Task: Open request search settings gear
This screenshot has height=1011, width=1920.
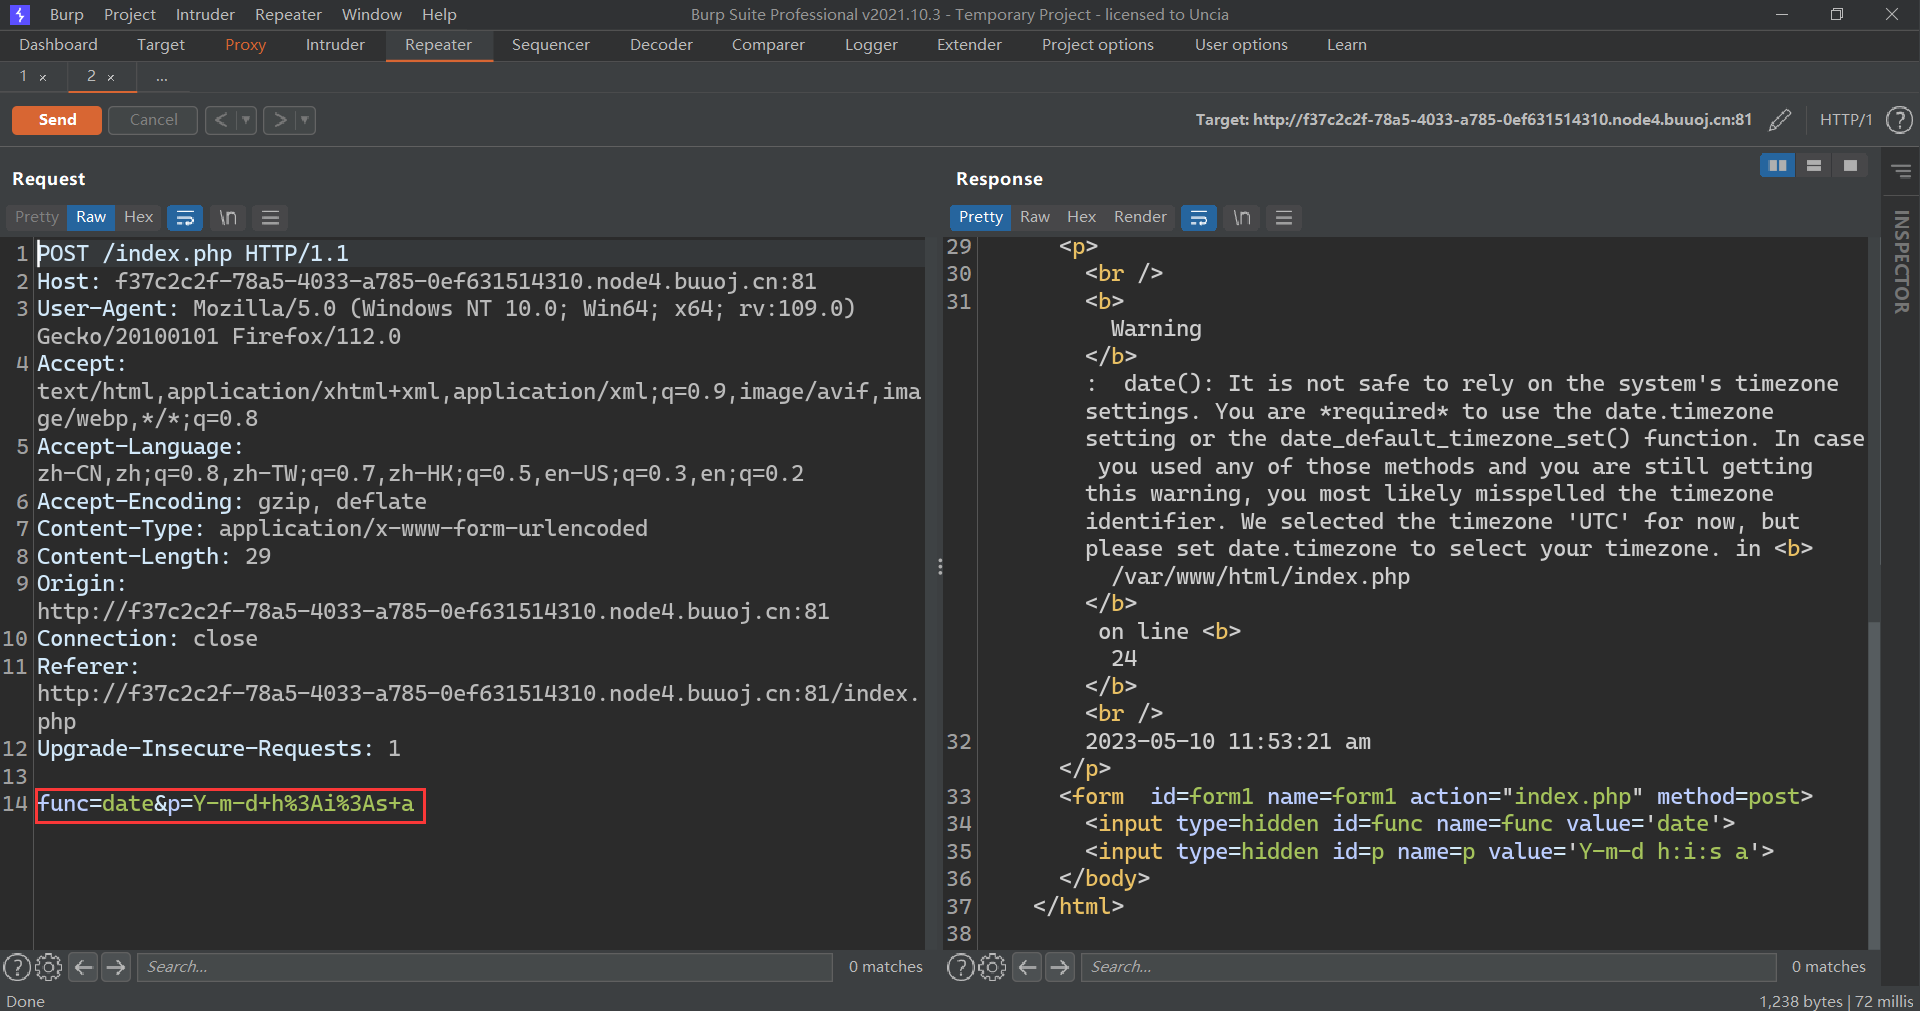Action: (x=49, y=967)
